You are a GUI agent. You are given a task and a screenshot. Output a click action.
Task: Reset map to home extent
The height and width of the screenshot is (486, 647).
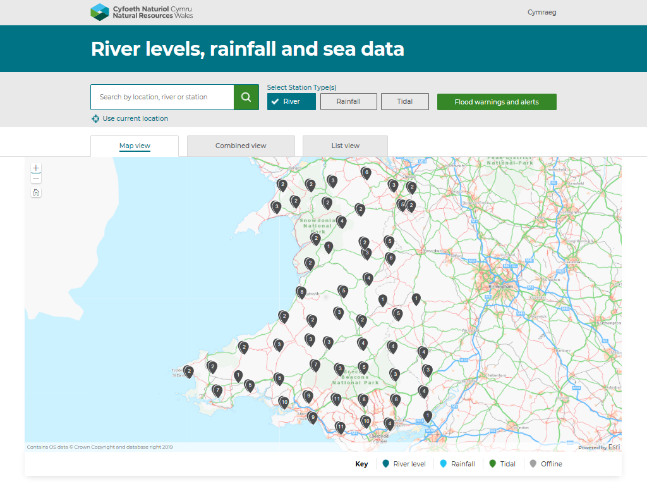36,192
